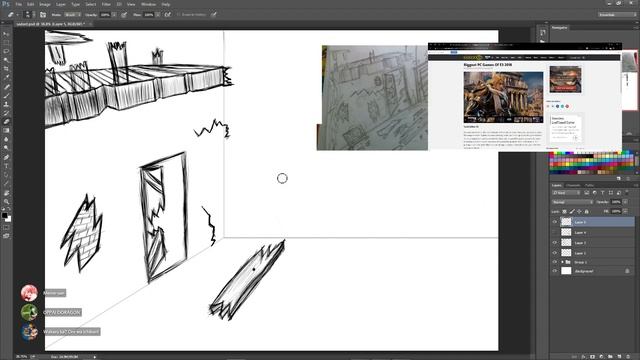Select the Rectangular Marquee tool

6,42
